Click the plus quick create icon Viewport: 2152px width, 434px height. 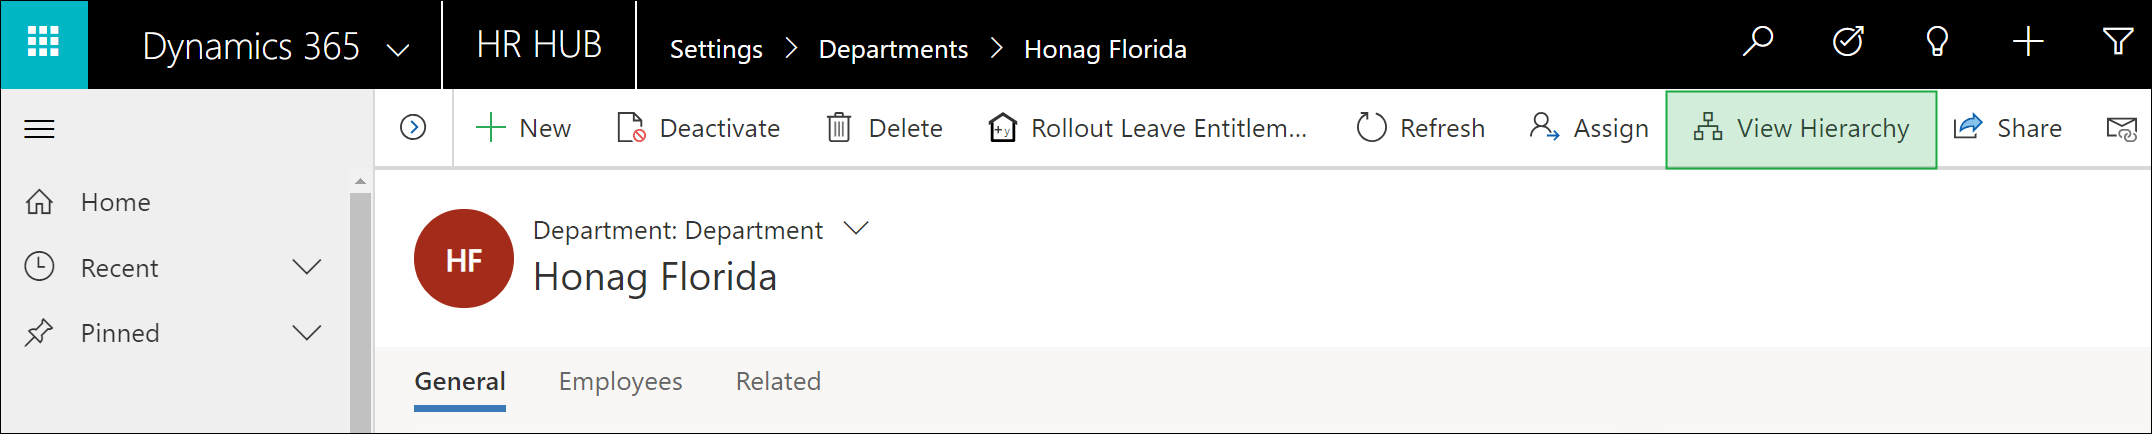click(2028, 42)
